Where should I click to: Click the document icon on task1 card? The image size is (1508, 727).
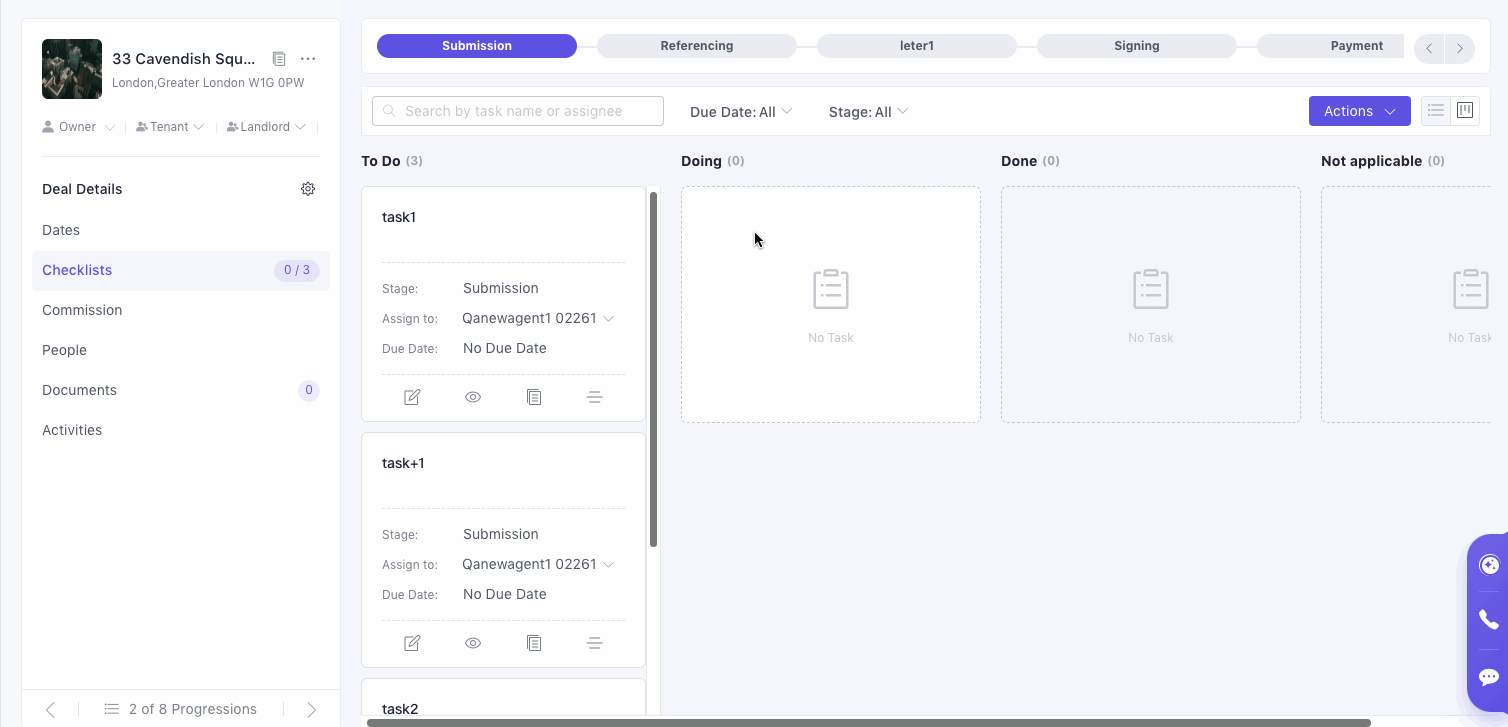click(x=534, y=397)
